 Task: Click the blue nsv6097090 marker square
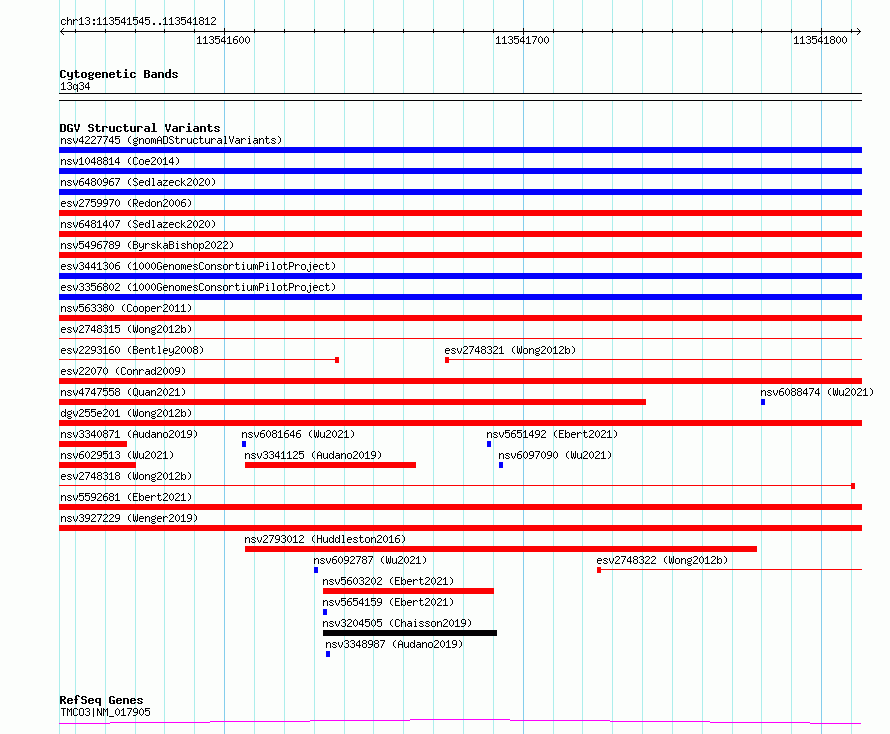(501, 465)
